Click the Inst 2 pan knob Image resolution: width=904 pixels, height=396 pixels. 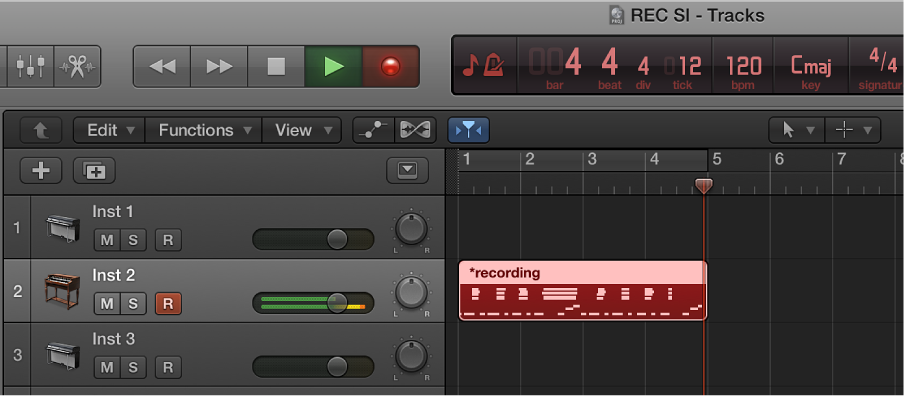coord(411,293)
